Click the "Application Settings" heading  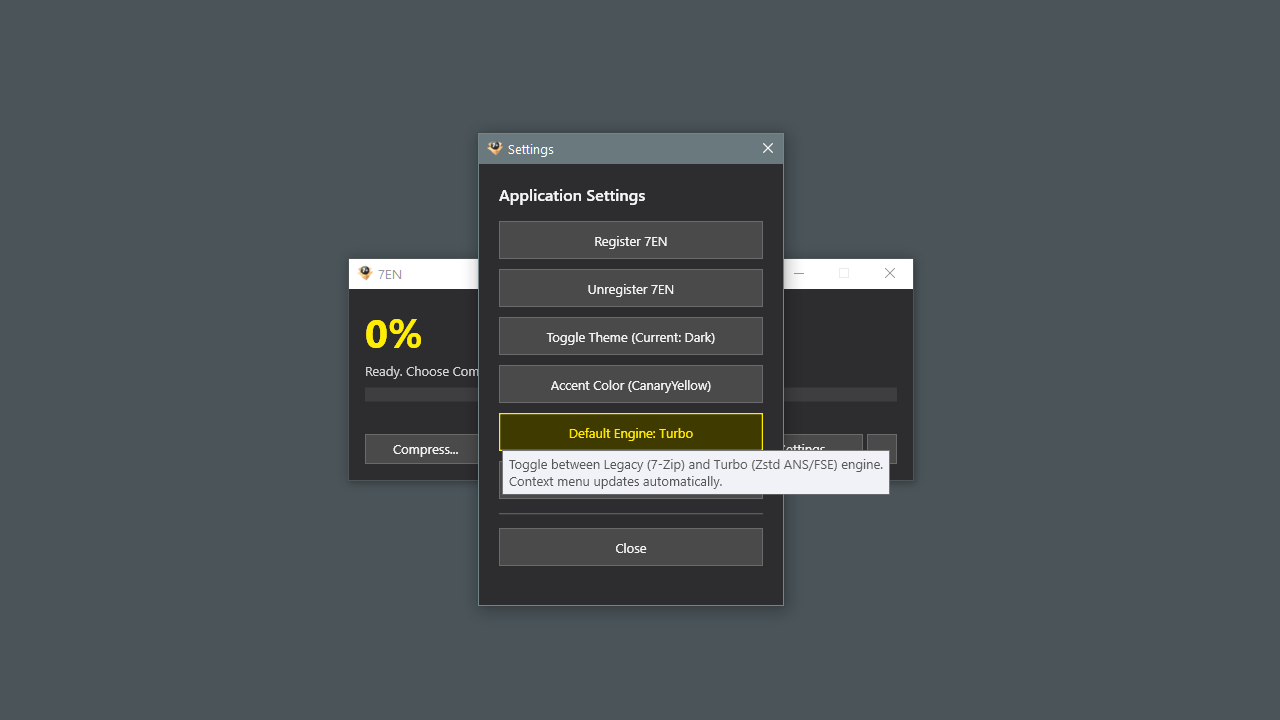pyautogui.click(x=572, y=195)
